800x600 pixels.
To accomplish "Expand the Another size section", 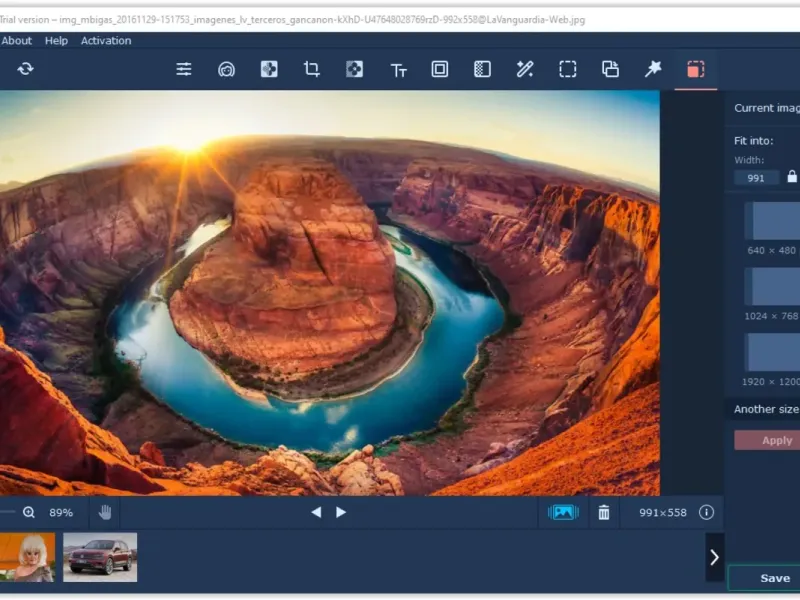I will 766,409.
